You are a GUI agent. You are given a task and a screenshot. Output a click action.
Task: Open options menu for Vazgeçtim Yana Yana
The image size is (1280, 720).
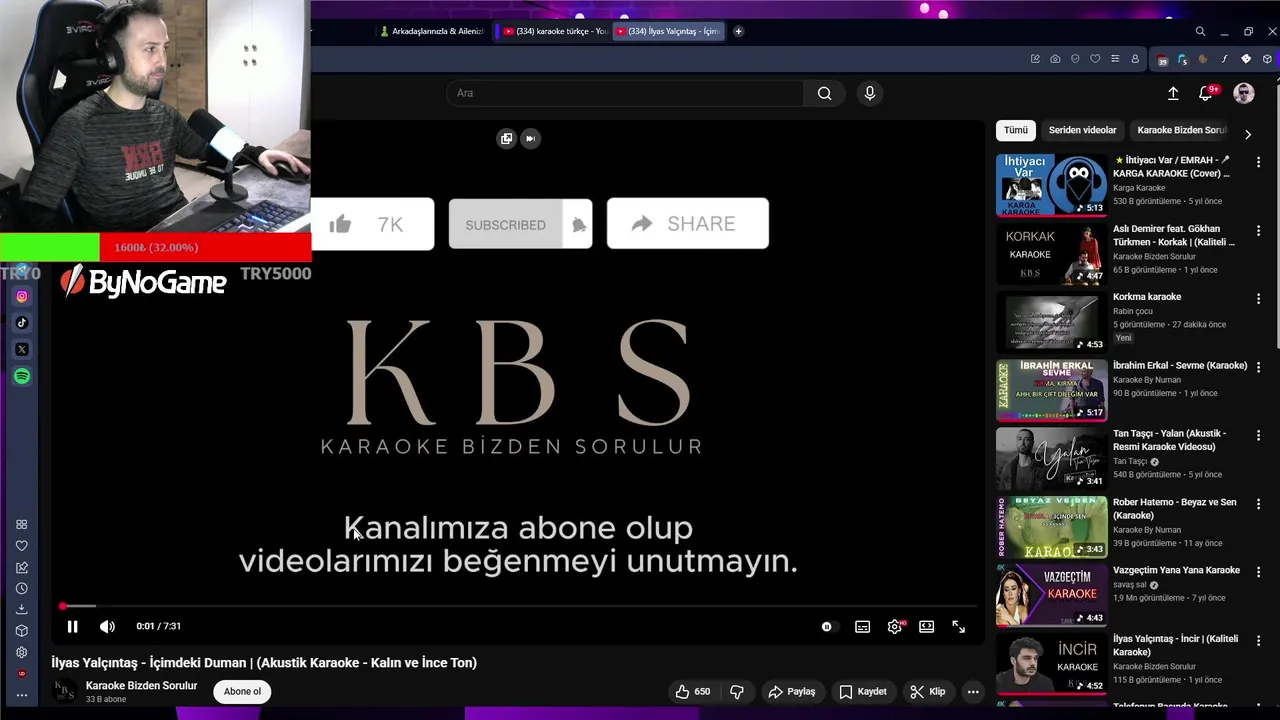[1258, 573]
